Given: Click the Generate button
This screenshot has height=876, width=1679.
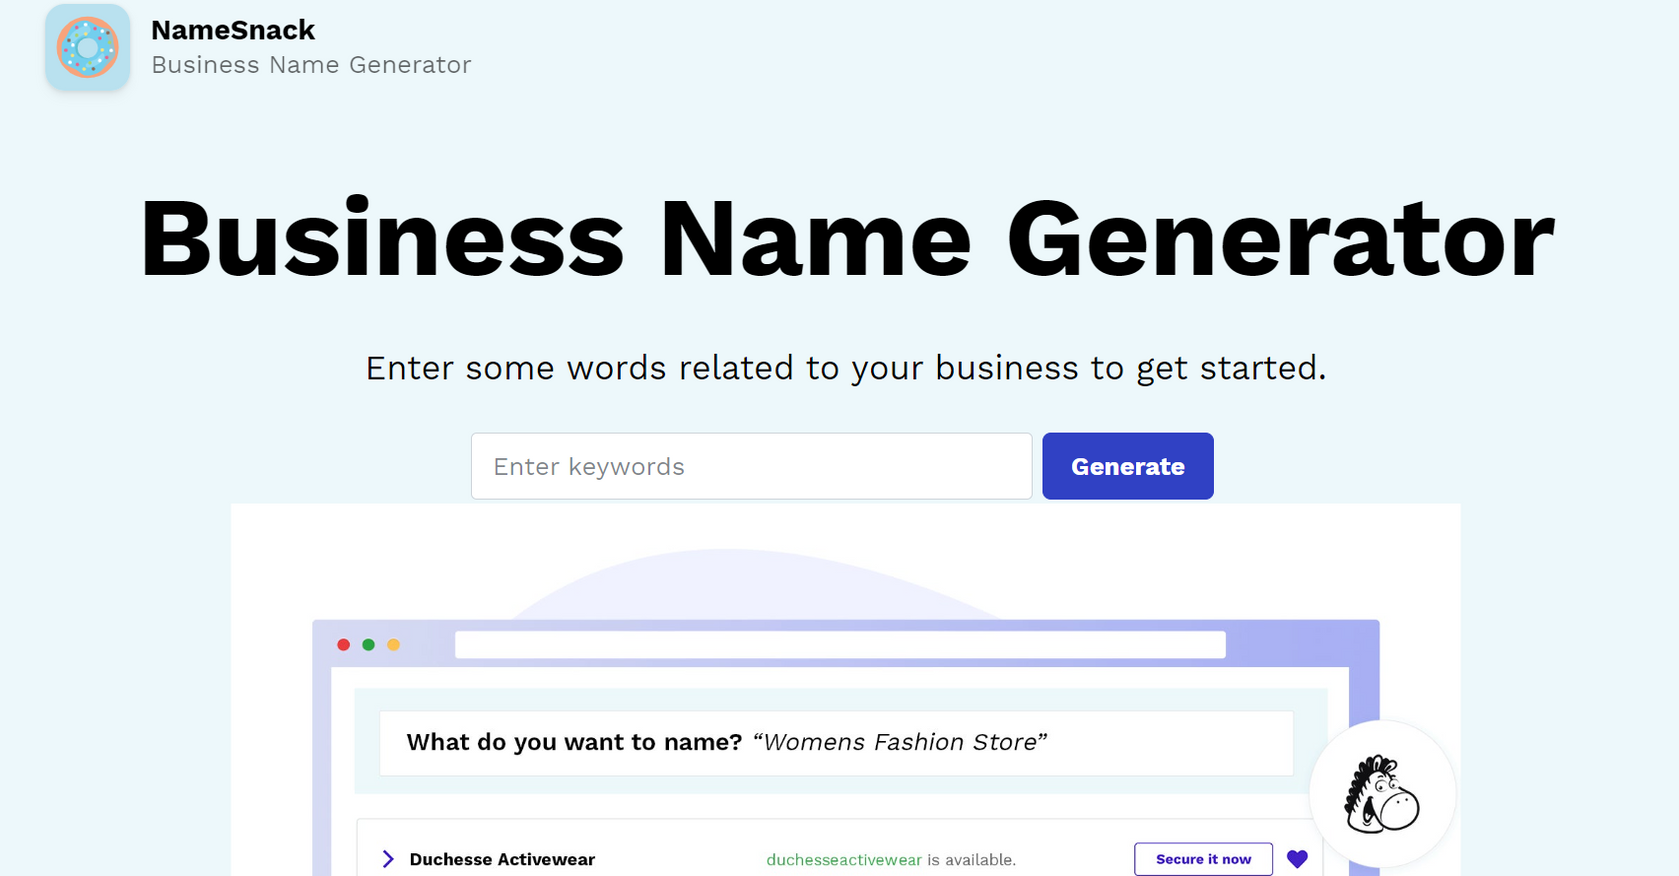Looking at the screenshot, I should [x=1127, y=466].
